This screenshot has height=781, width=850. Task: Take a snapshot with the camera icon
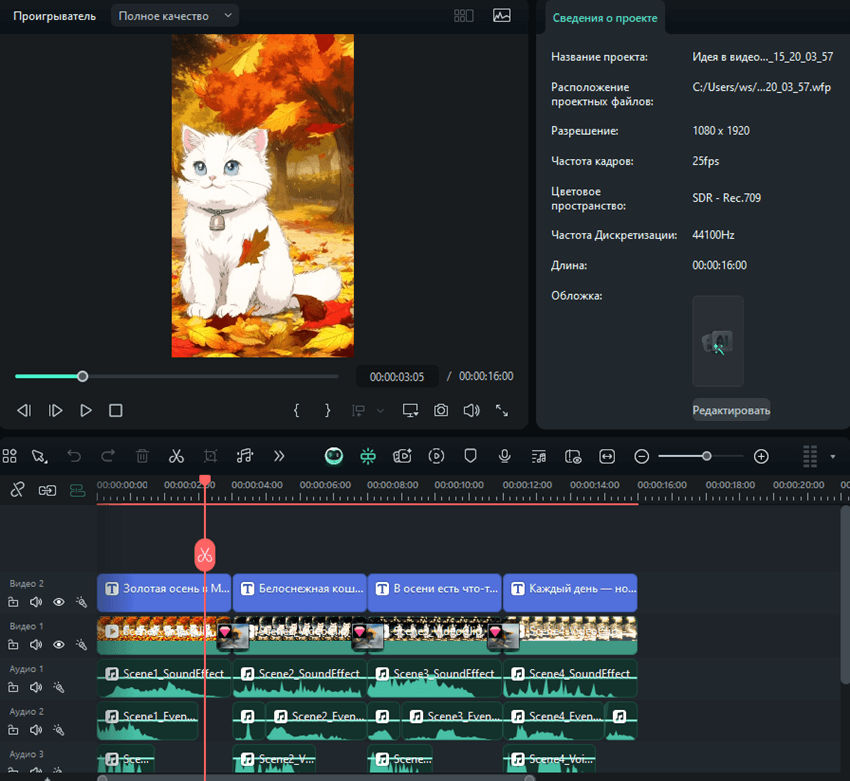pyautogui.click(x=441, y=410)
